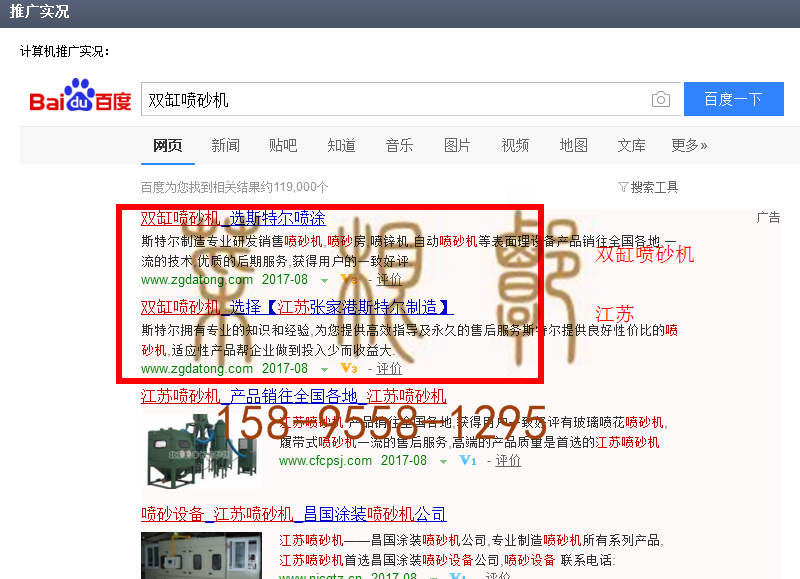This screenshot has width=800, height=579.
Task: Click the 百度为您找到相关结果约119,000个 text
Action: tap(234, 187)
